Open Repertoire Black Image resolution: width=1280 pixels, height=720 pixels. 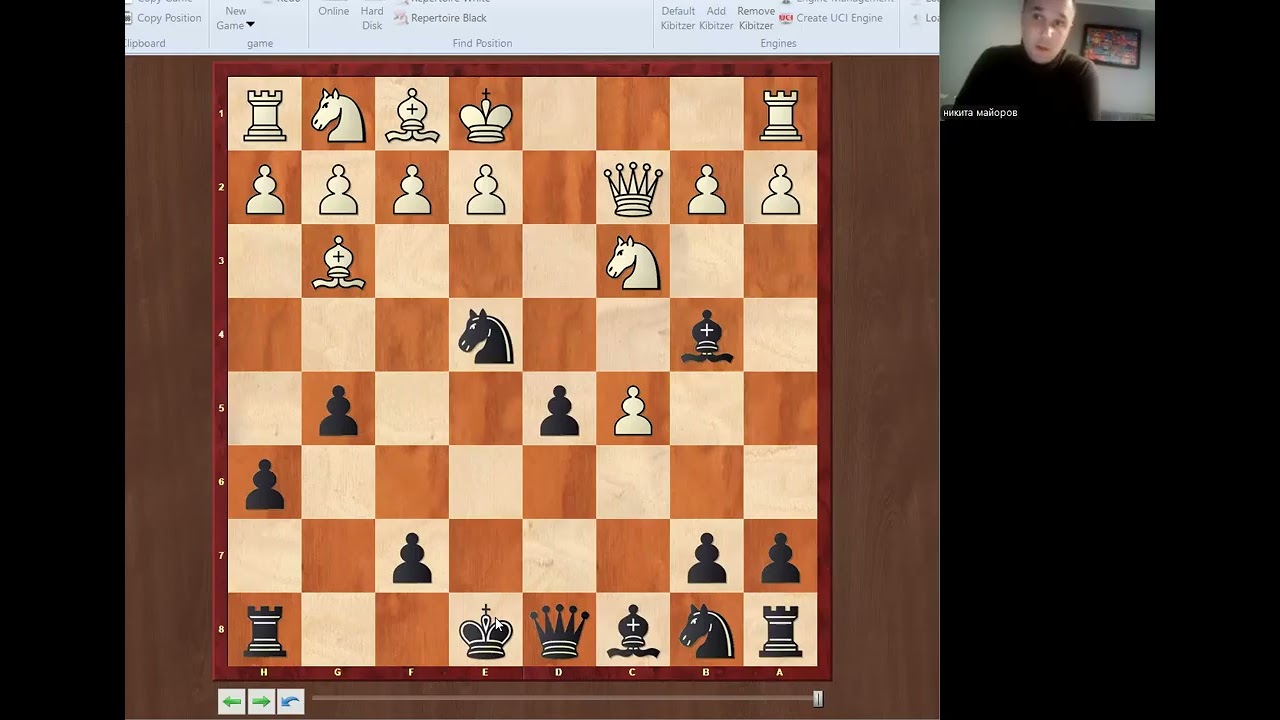click(x=441, y=18)
